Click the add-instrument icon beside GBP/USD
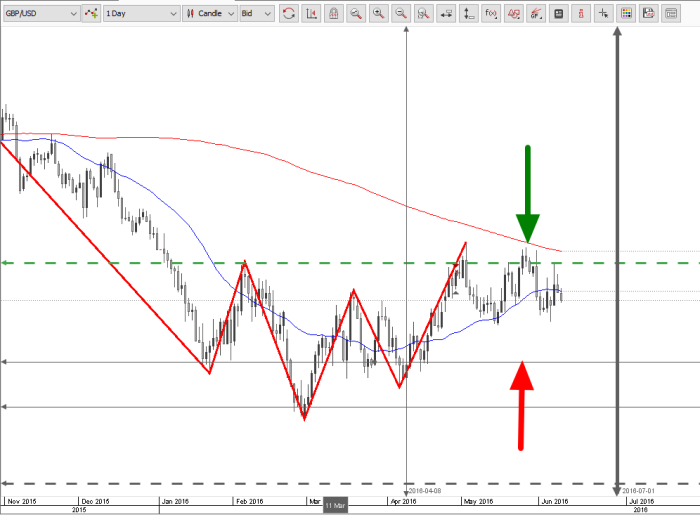 [92, 13]
